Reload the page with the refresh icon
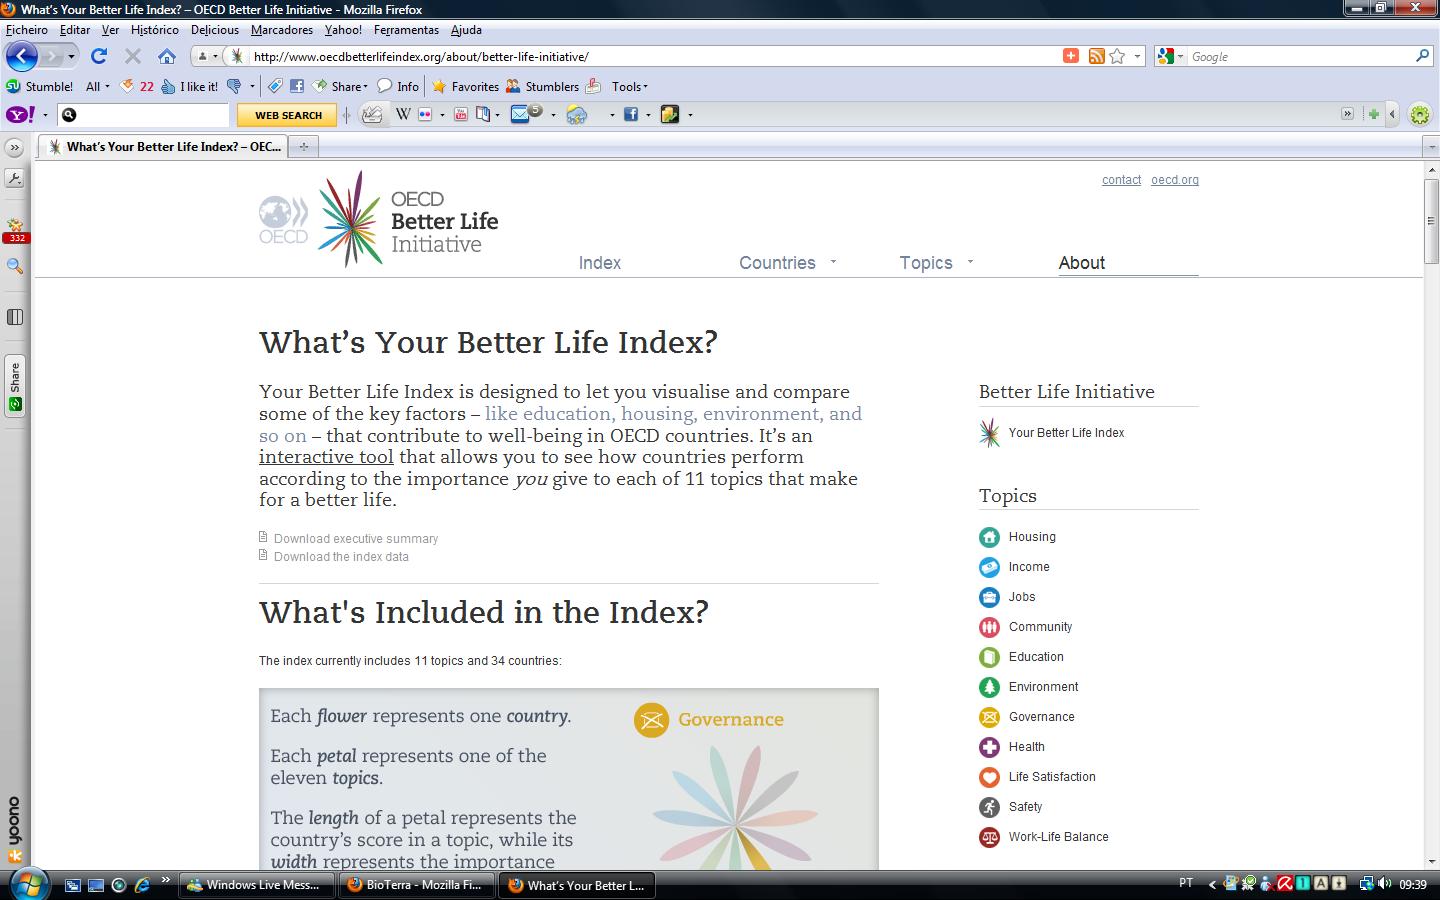This screenshot has height=900, width=1440. 98,56
